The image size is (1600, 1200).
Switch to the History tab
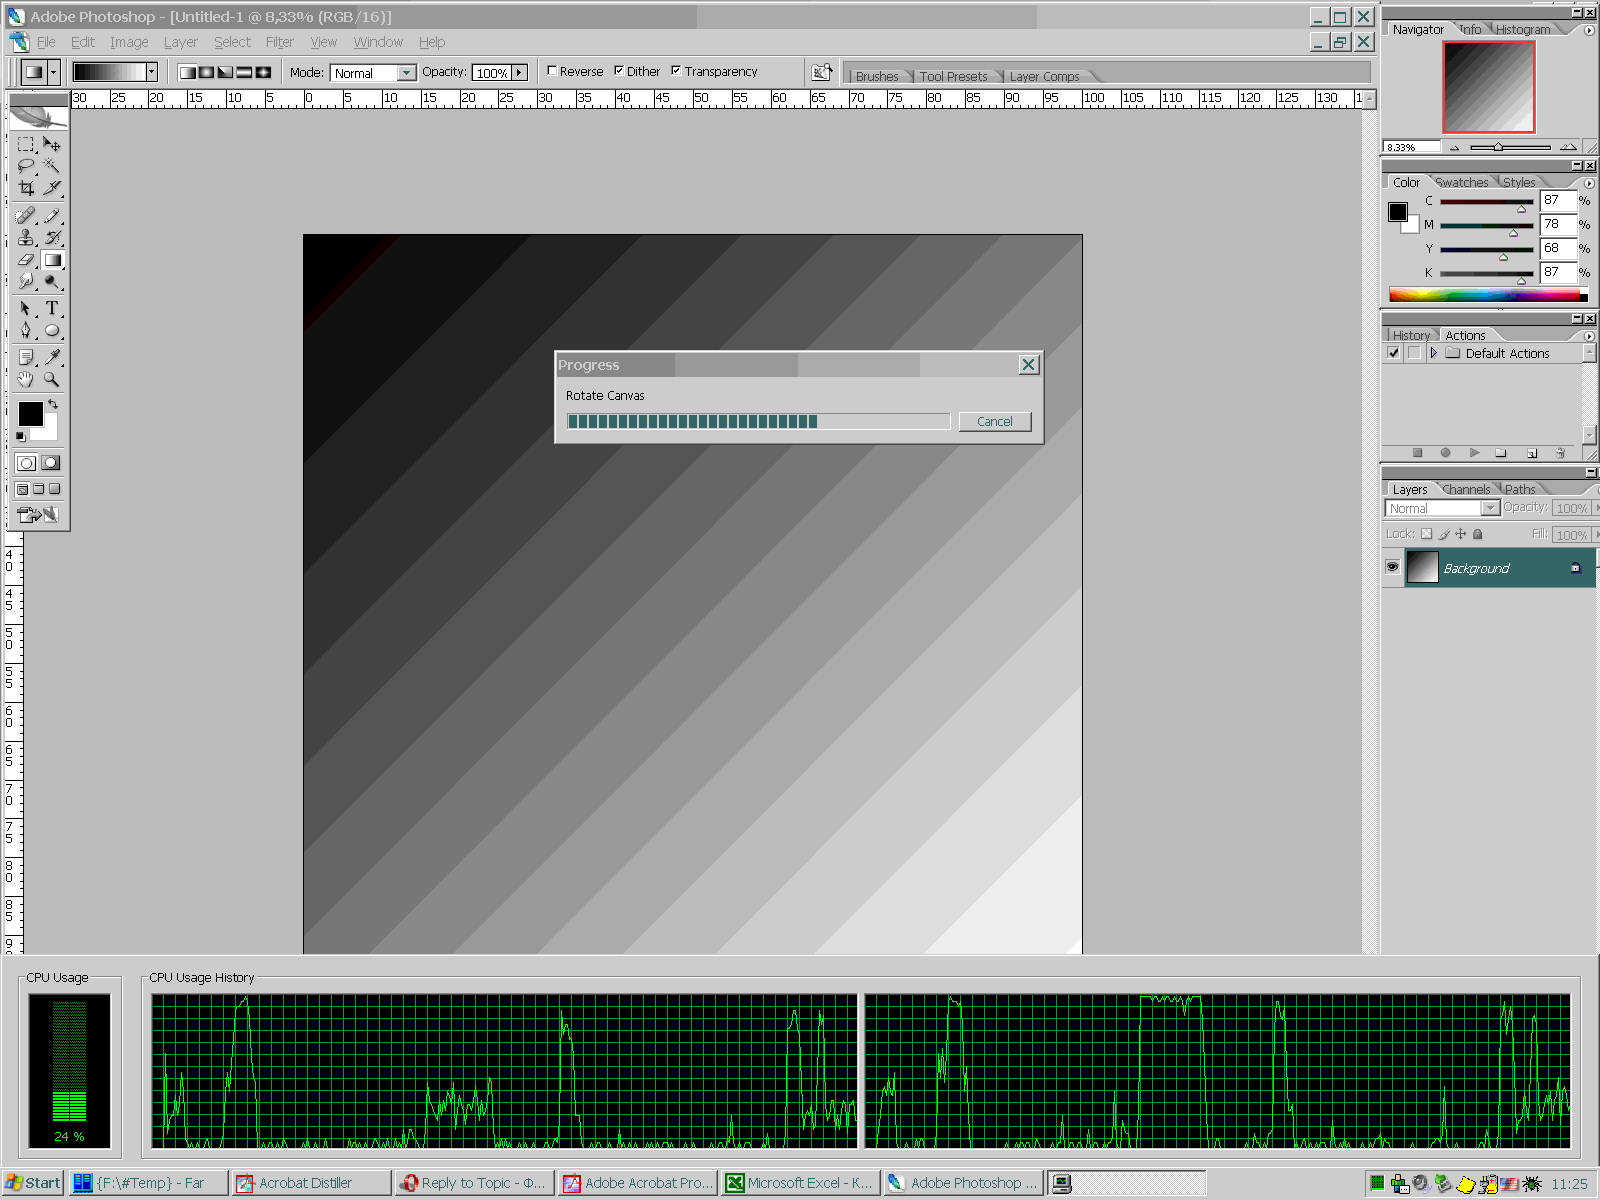pos(1411,335)
